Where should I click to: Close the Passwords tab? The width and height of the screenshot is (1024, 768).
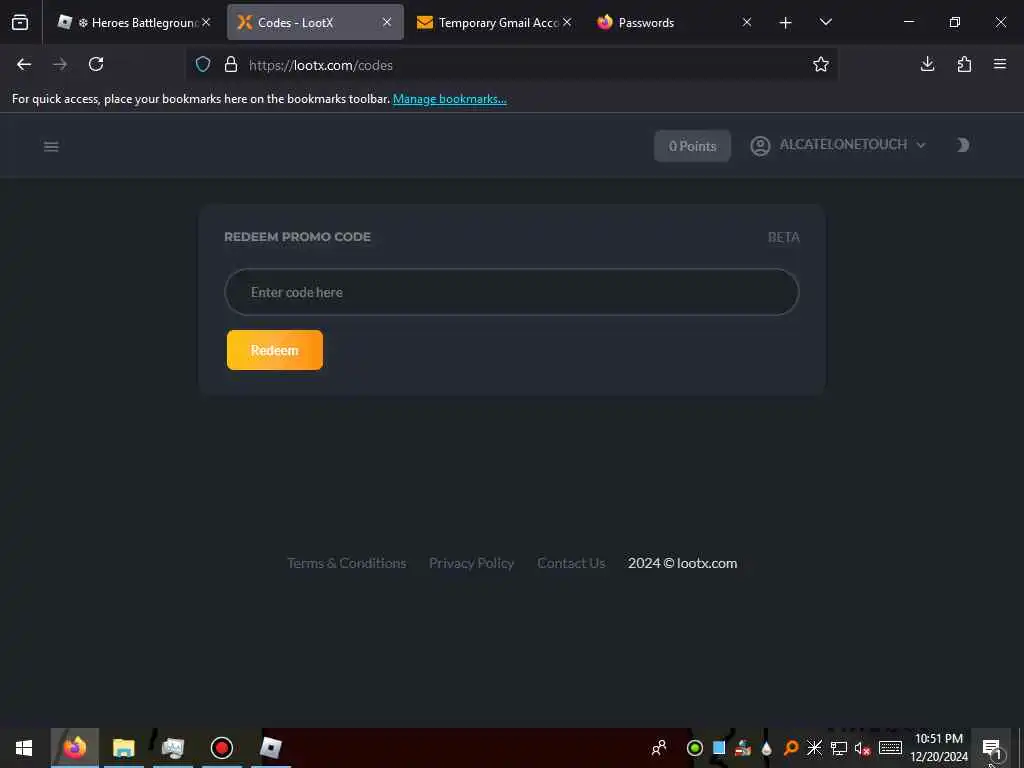pyautogui.click(x=746, y=22)
